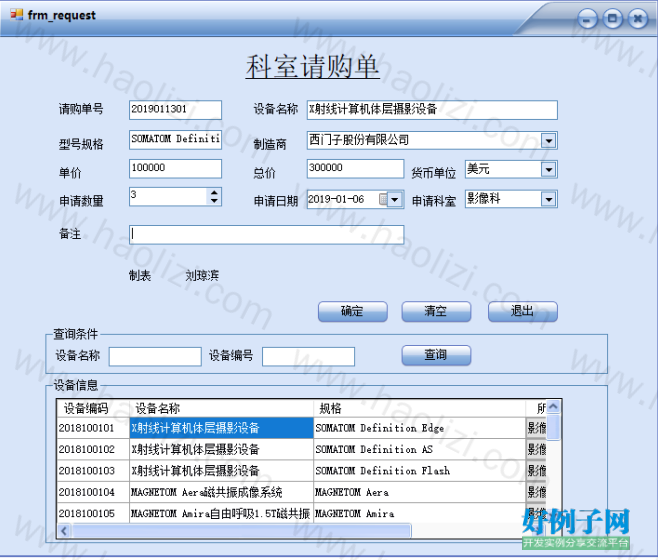This screenshot has height=560, width=658.
Task: Click the 设备编码 column header
Action: point(93,408)
